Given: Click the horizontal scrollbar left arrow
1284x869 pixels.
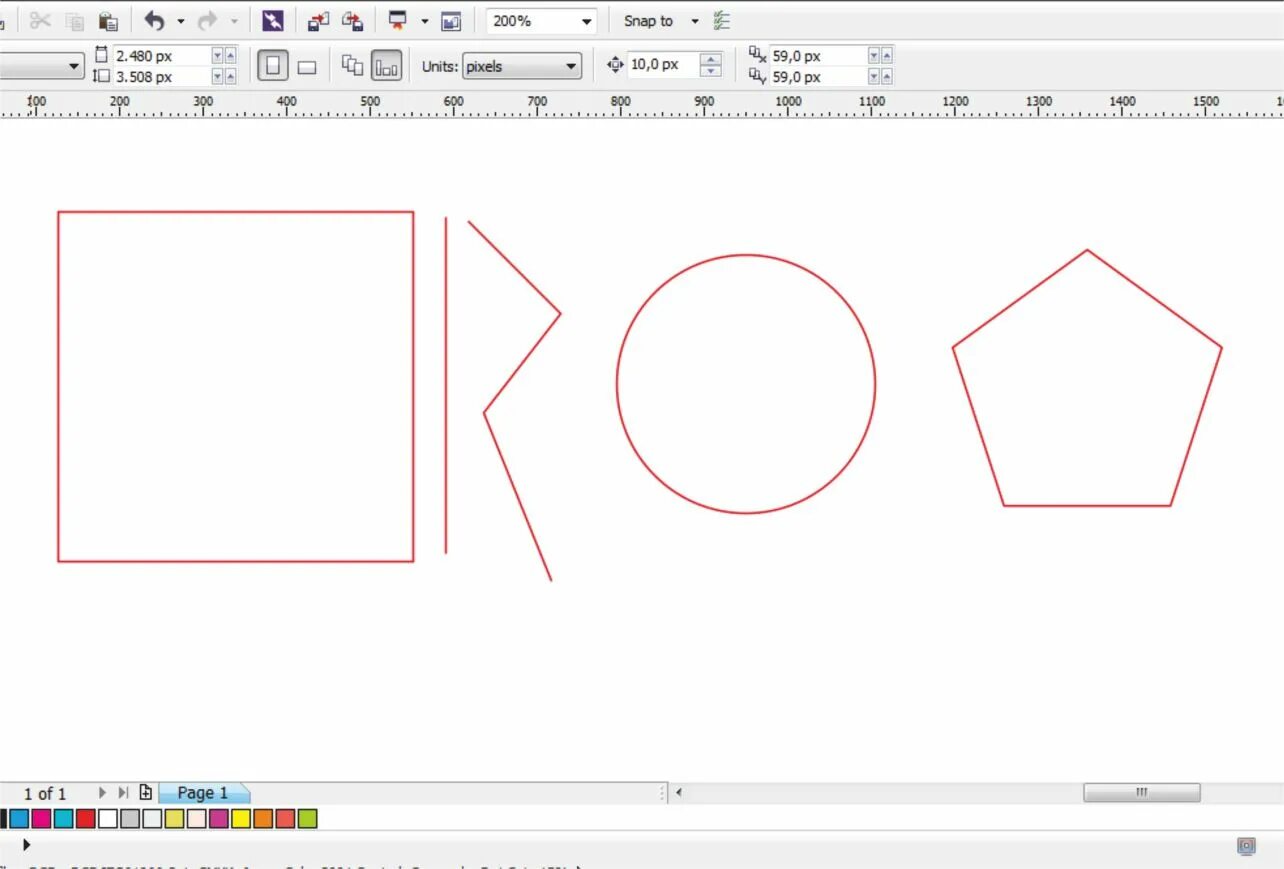Looking at the screenshot, I should tap(679, 793).
